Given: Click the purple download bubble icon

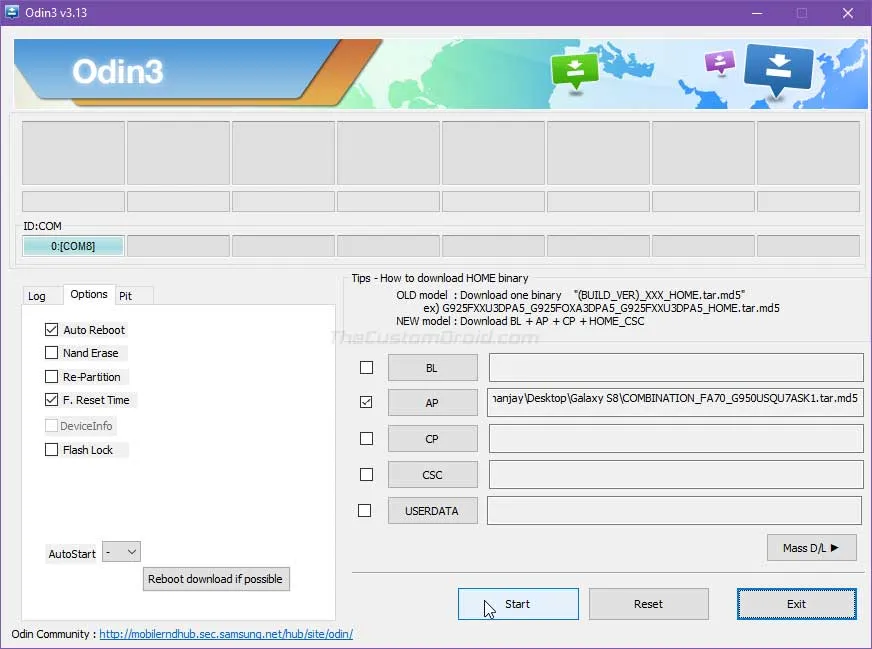Looking at the screenshot, I should point(719,63).
